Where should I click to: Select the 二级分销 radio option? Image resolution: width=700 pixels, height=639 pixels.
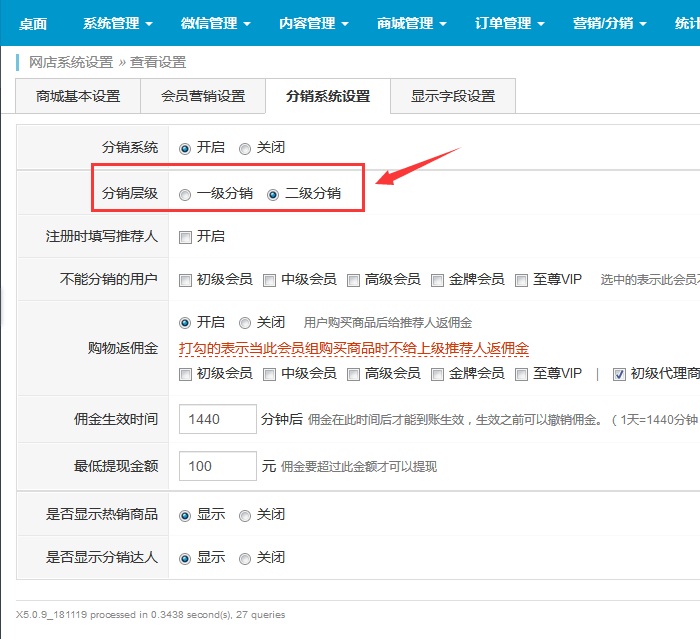click(x=273, y=194)
